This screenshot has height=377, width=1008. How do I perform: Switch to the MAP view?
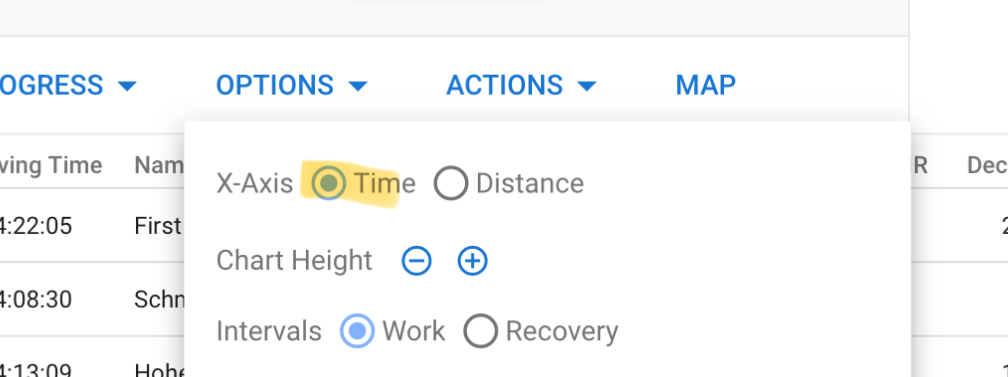(705, 85)
